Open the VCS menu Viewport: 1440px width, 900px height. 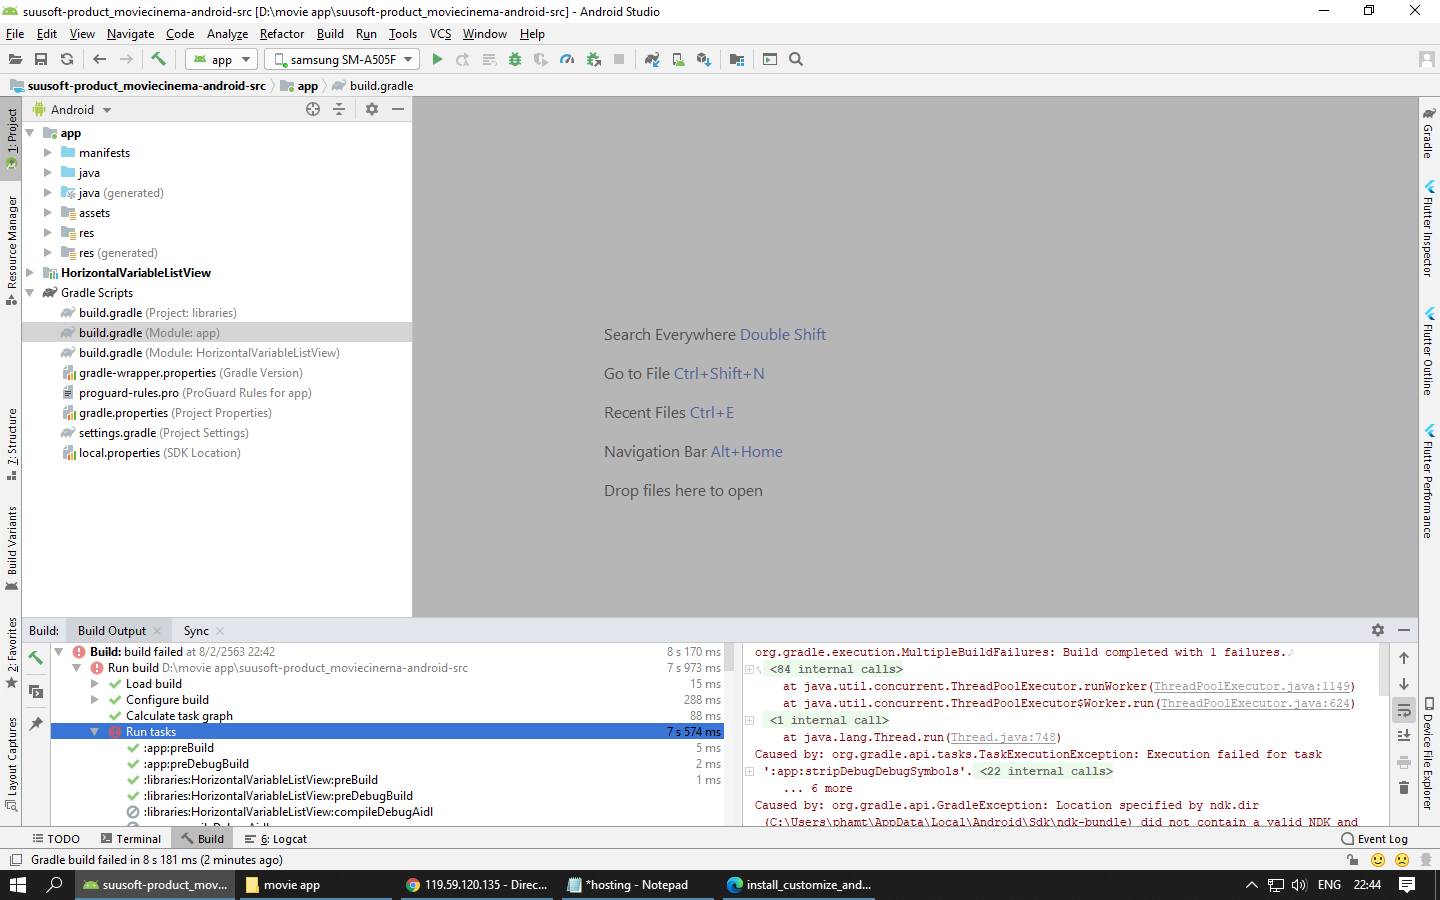point(440,34)
